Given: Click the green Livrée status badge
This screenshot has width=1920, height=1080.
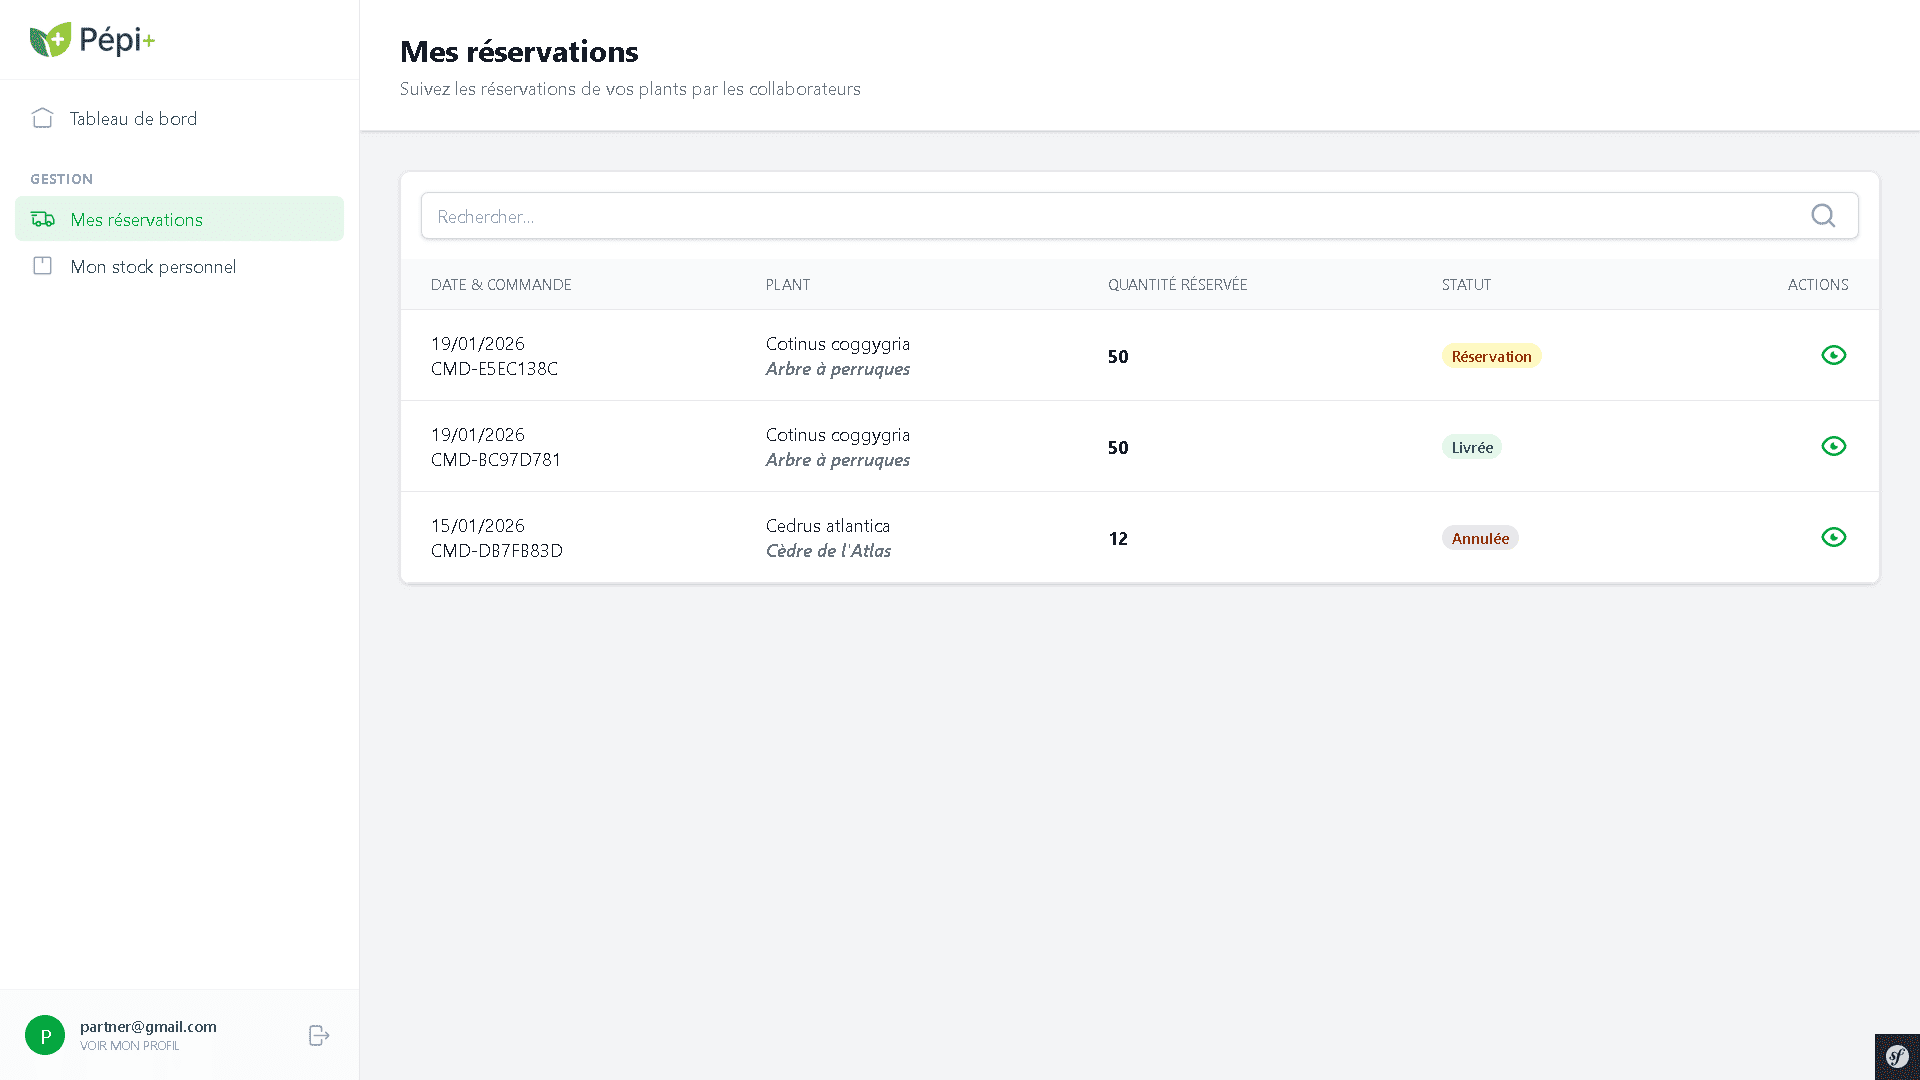Looking at the screenshot, I should [x=1471, y=447].
